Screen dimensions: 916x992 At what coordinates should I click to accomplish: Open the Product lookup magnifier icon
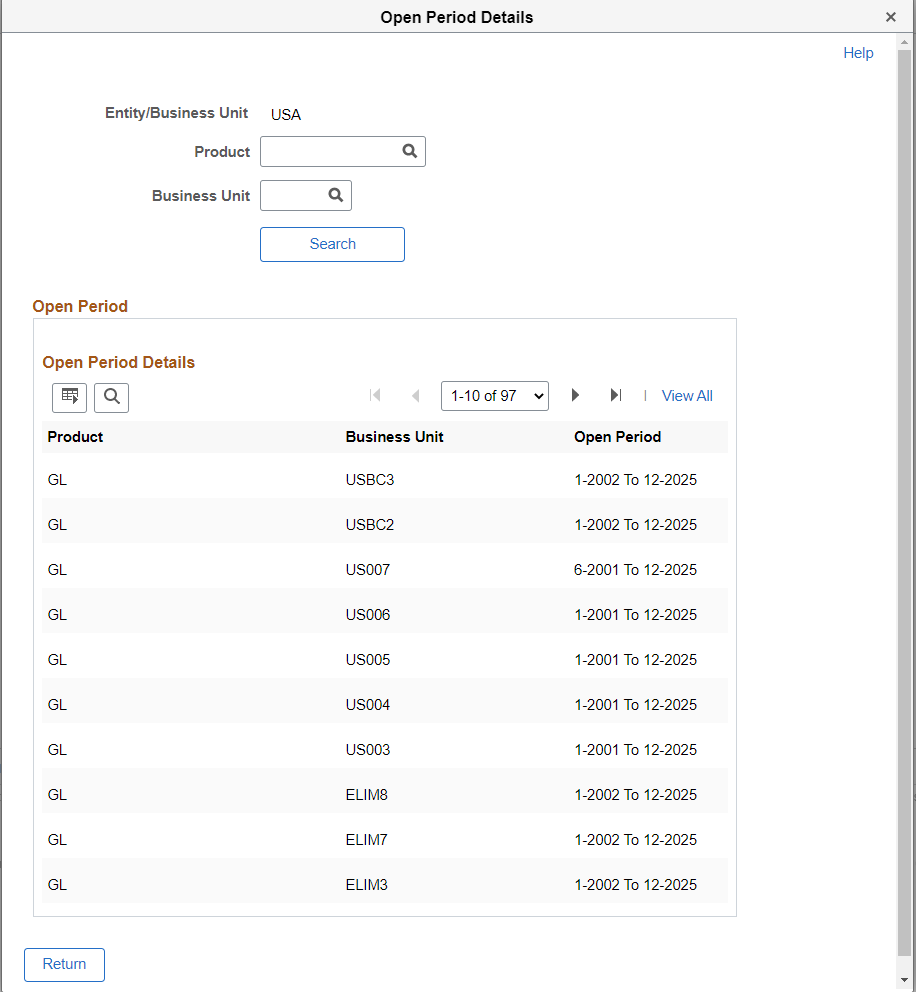tap(410, 151)
